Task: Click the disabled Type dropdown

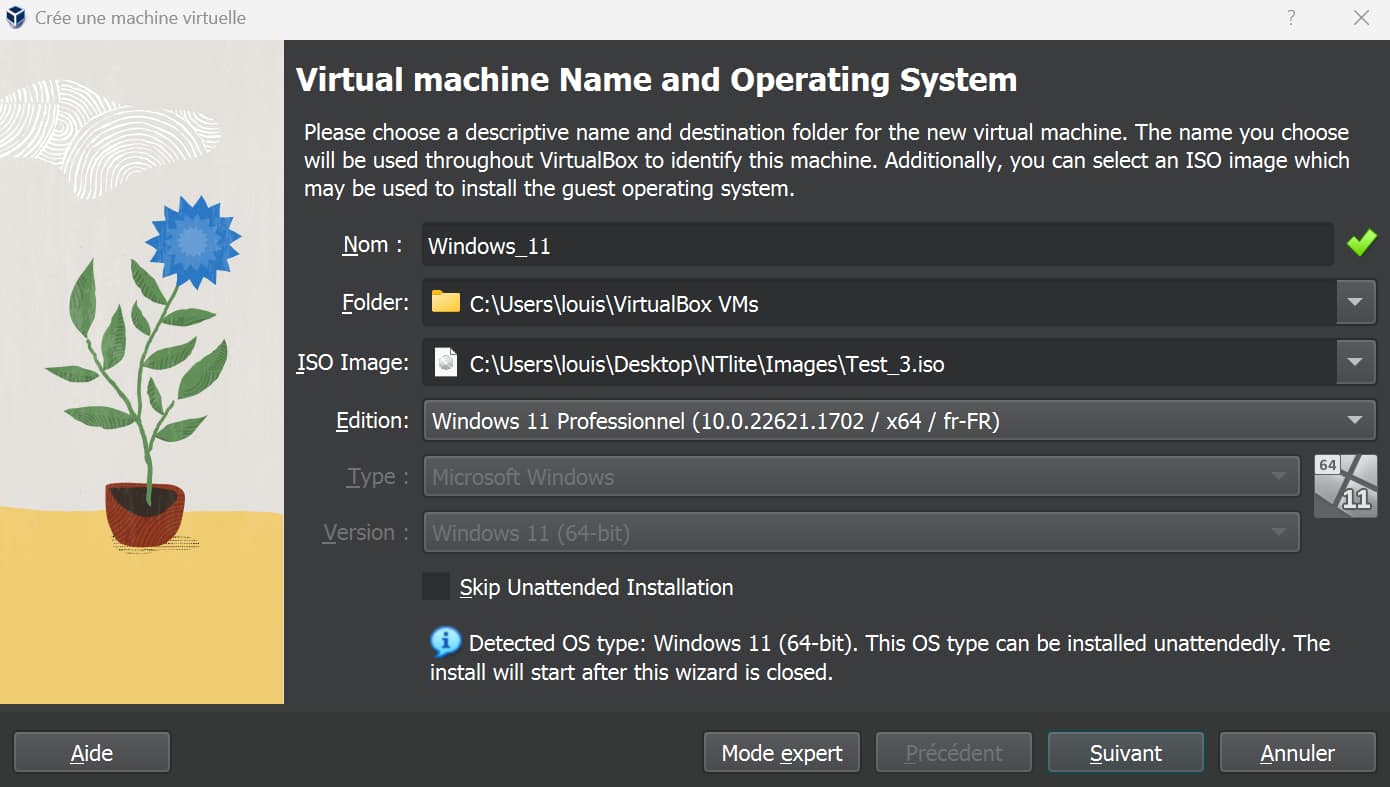Action: pos(860,477)
